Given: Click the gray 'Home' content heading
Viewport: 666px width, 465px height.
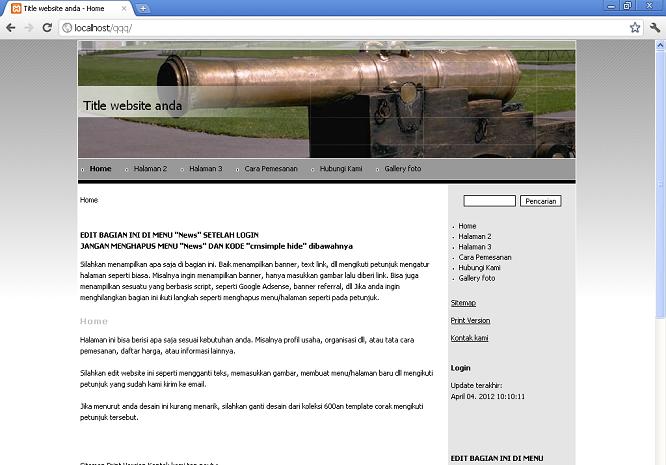Looking at the screenshot, I should (x=94, y=321).
